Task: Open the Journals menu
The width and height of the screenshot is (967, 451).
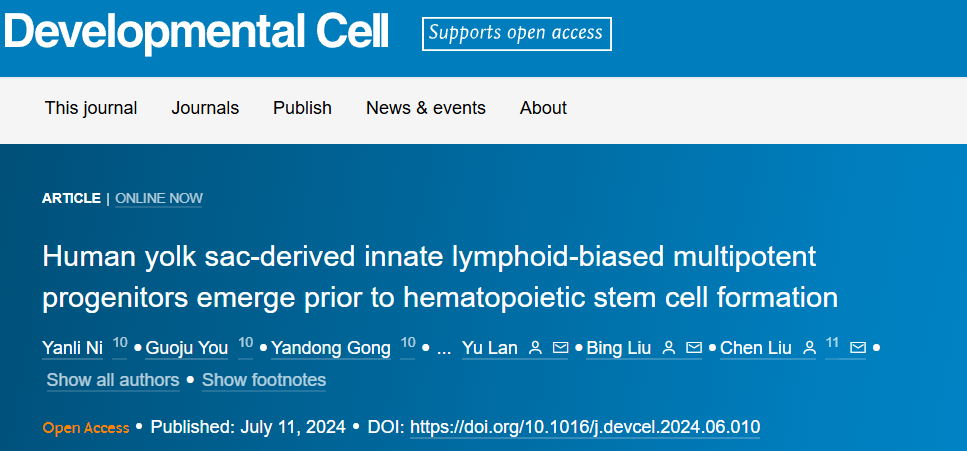Action: [x=205, y=108]
